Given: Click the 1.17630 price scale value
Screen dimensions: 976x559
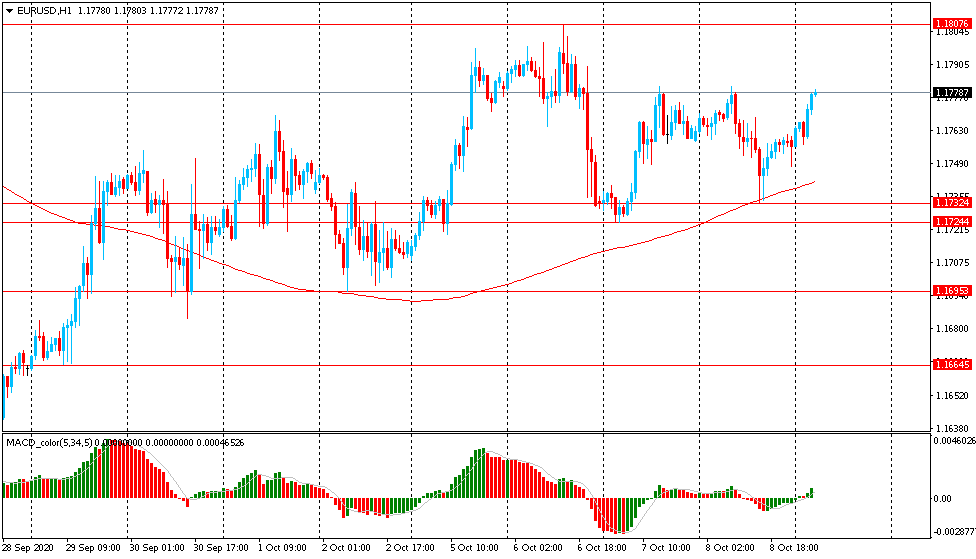Looking at the screenshot, I should [x=952, y=131].
